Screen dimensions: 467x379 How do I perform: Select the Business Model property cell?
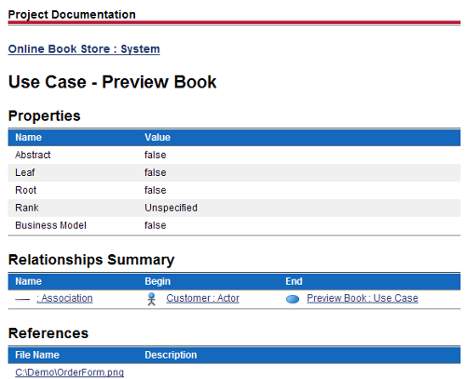[51, 226]
